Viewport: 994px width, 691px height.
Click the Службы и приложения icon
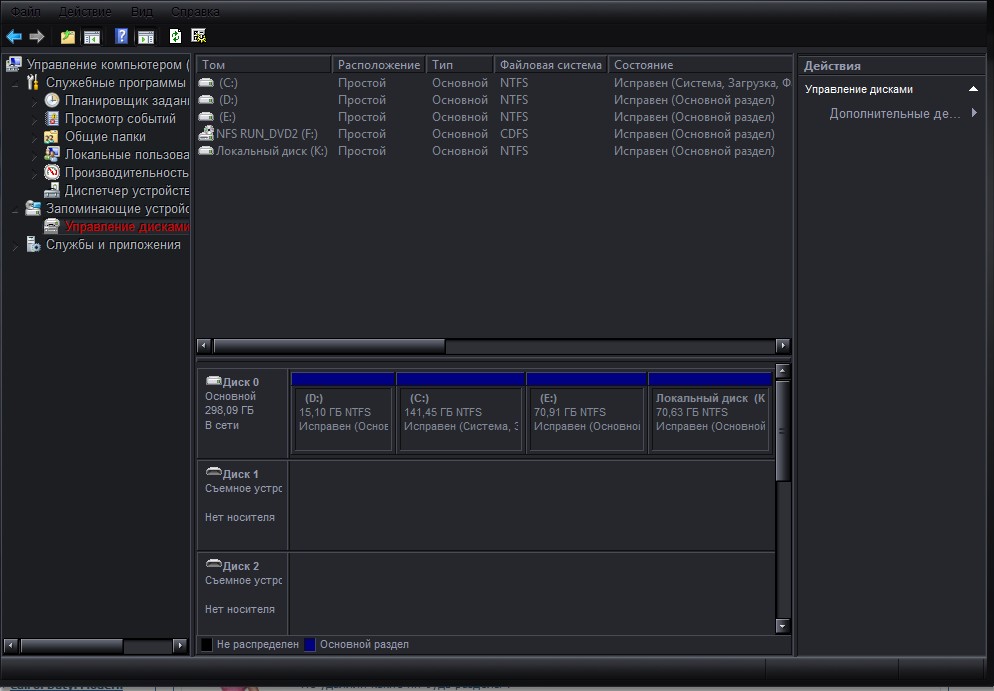pyautogui.click(x=33, y=244)
